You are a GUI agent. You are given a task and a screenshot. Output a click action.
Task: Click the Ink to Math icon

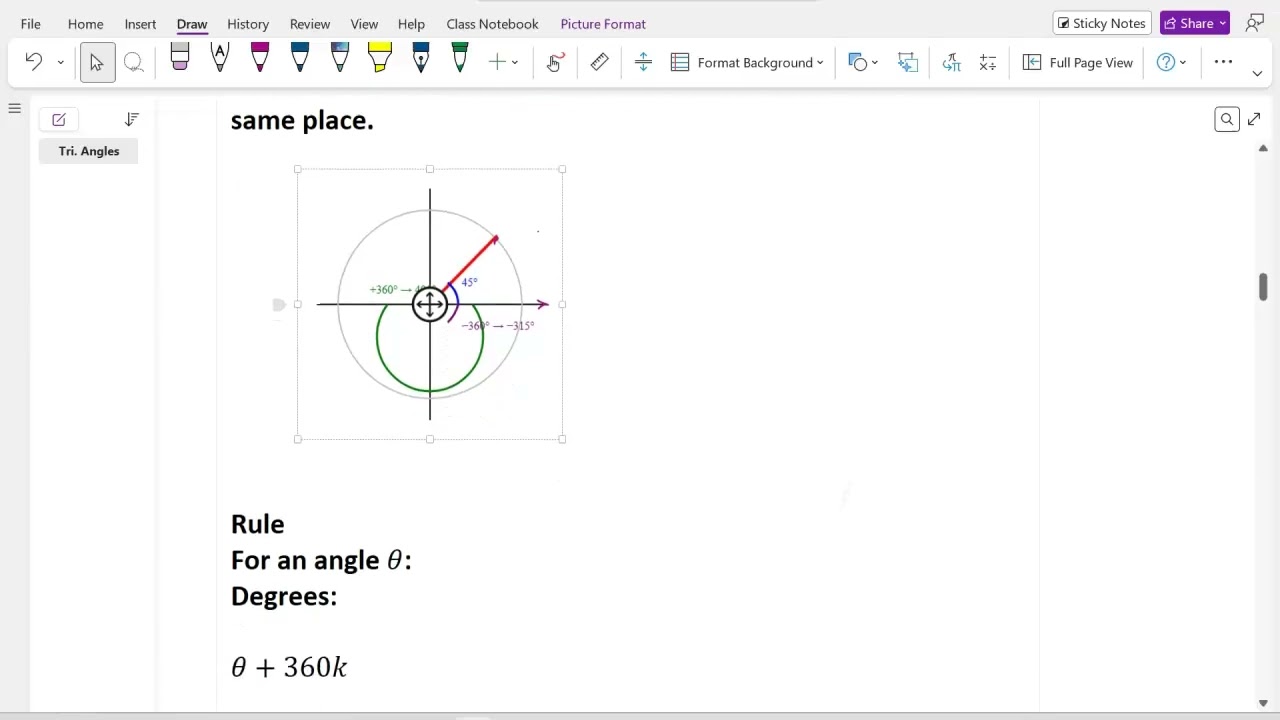point(951,62)
